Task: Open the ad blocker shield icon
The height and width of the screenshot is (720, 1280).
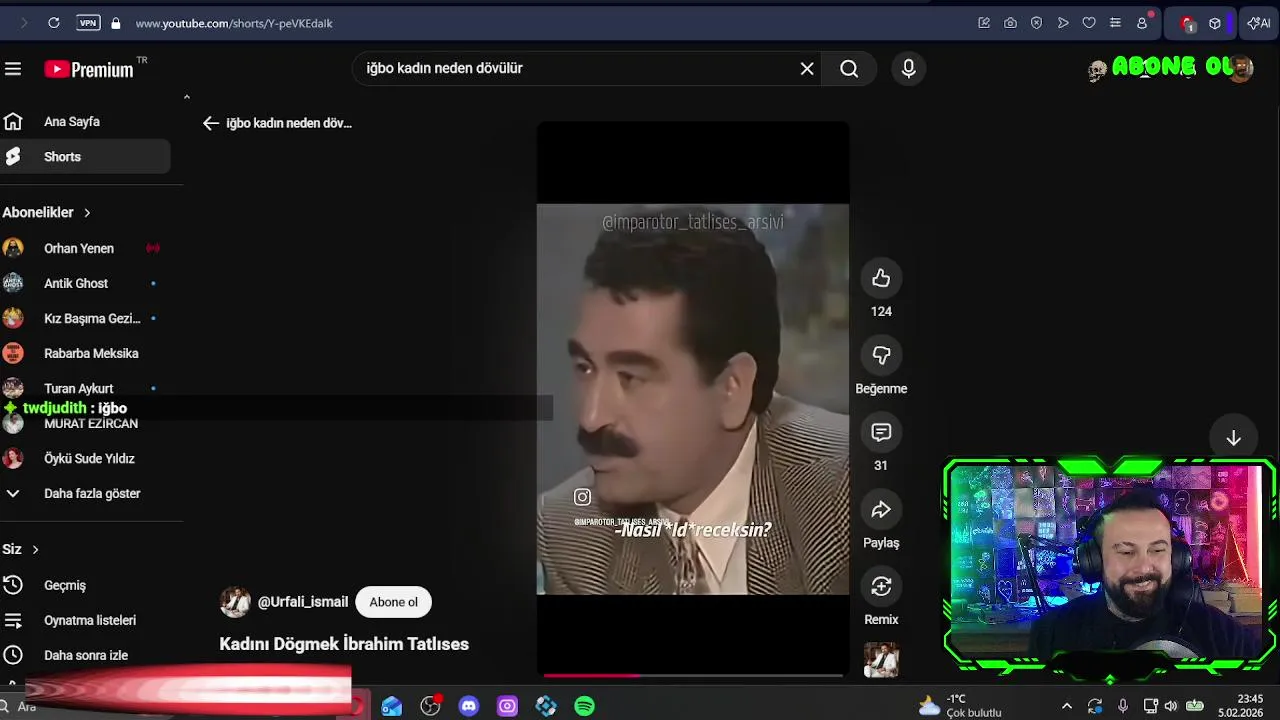Action: [x=1036, y=23]
